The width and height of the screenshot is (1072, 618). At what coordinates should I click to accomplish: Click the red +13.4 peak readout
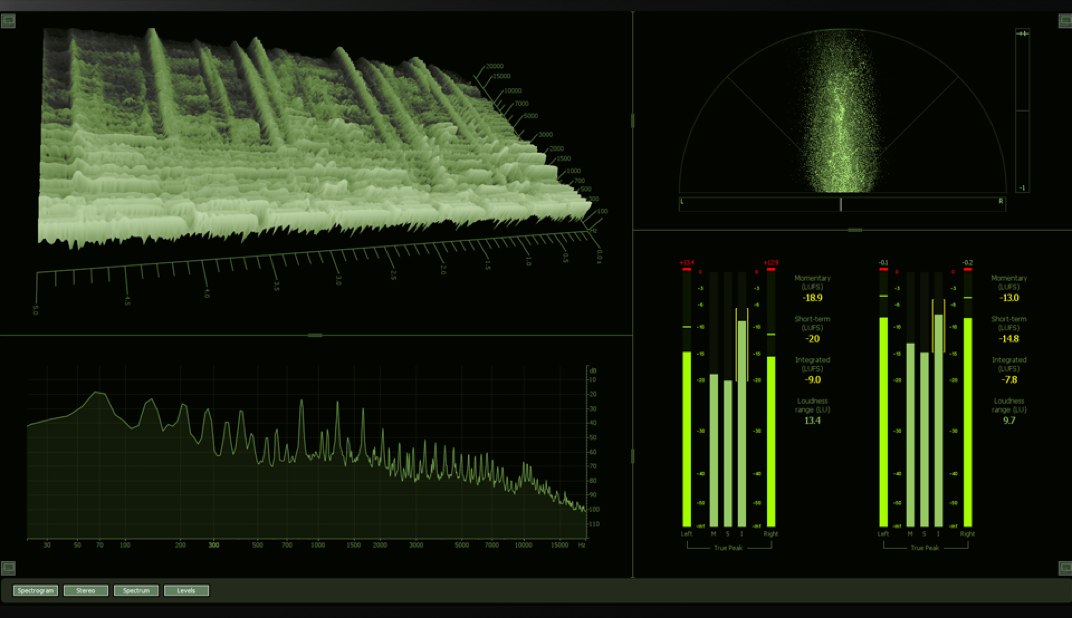[686, 263]
